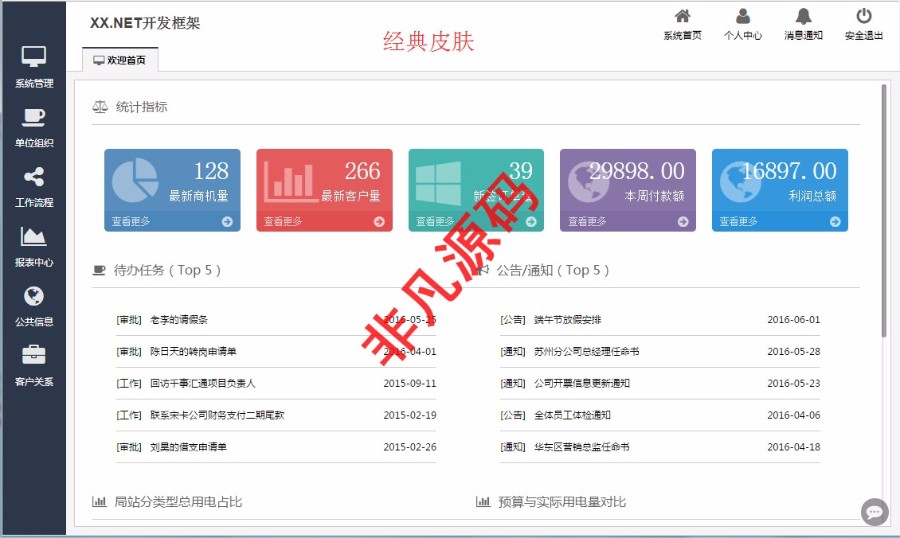
Task: Open 个人中心 user icon
Action: click(743, 16)
